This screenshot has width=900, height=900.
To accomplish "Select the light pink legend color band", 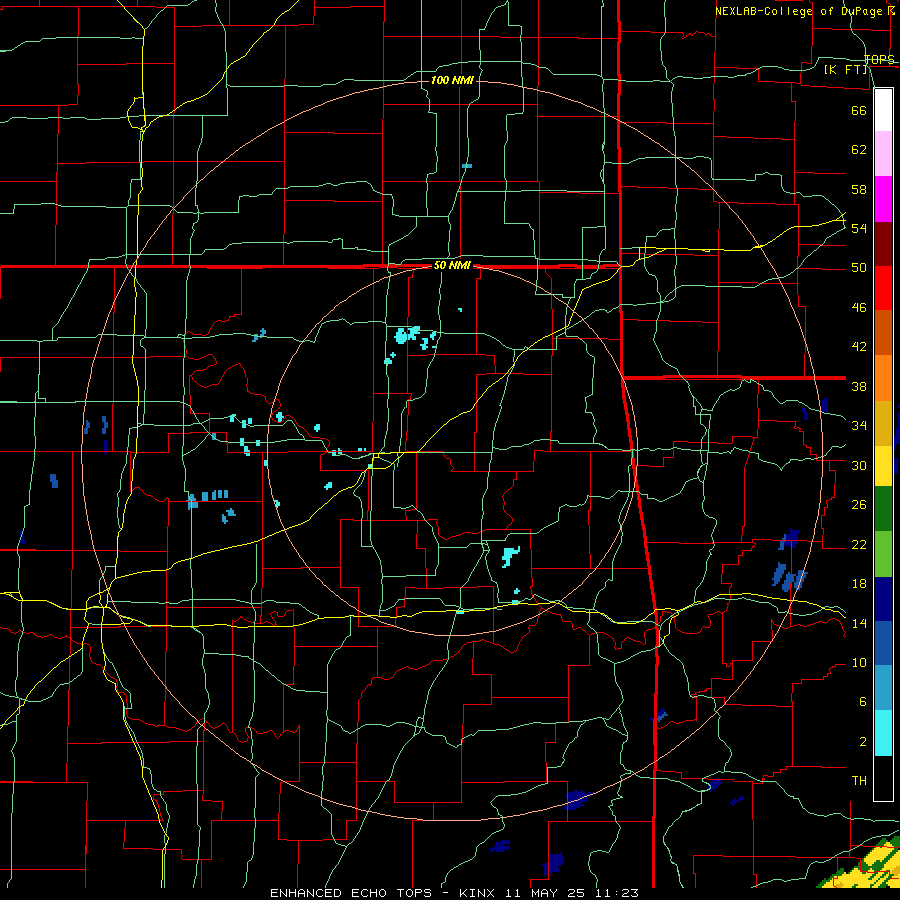I will [883, 154].
